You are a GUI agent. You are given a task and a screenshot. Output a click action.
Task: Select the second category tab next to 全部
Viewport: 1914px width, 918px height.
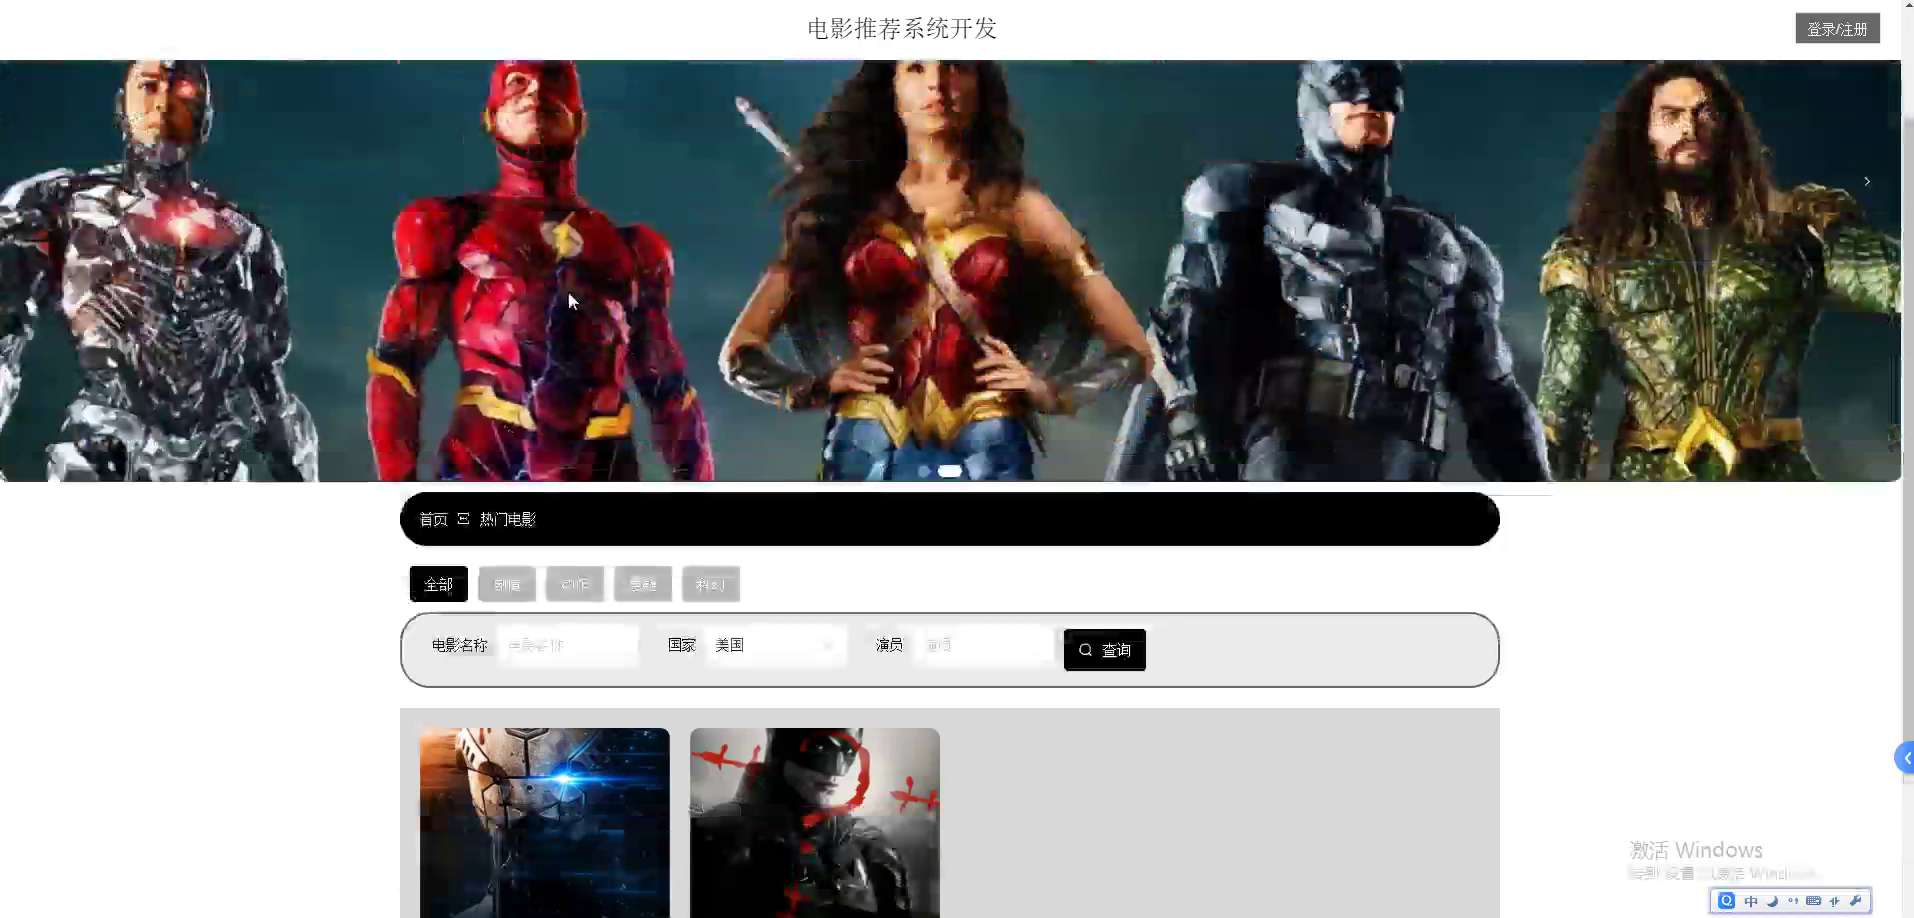[507, 584]
